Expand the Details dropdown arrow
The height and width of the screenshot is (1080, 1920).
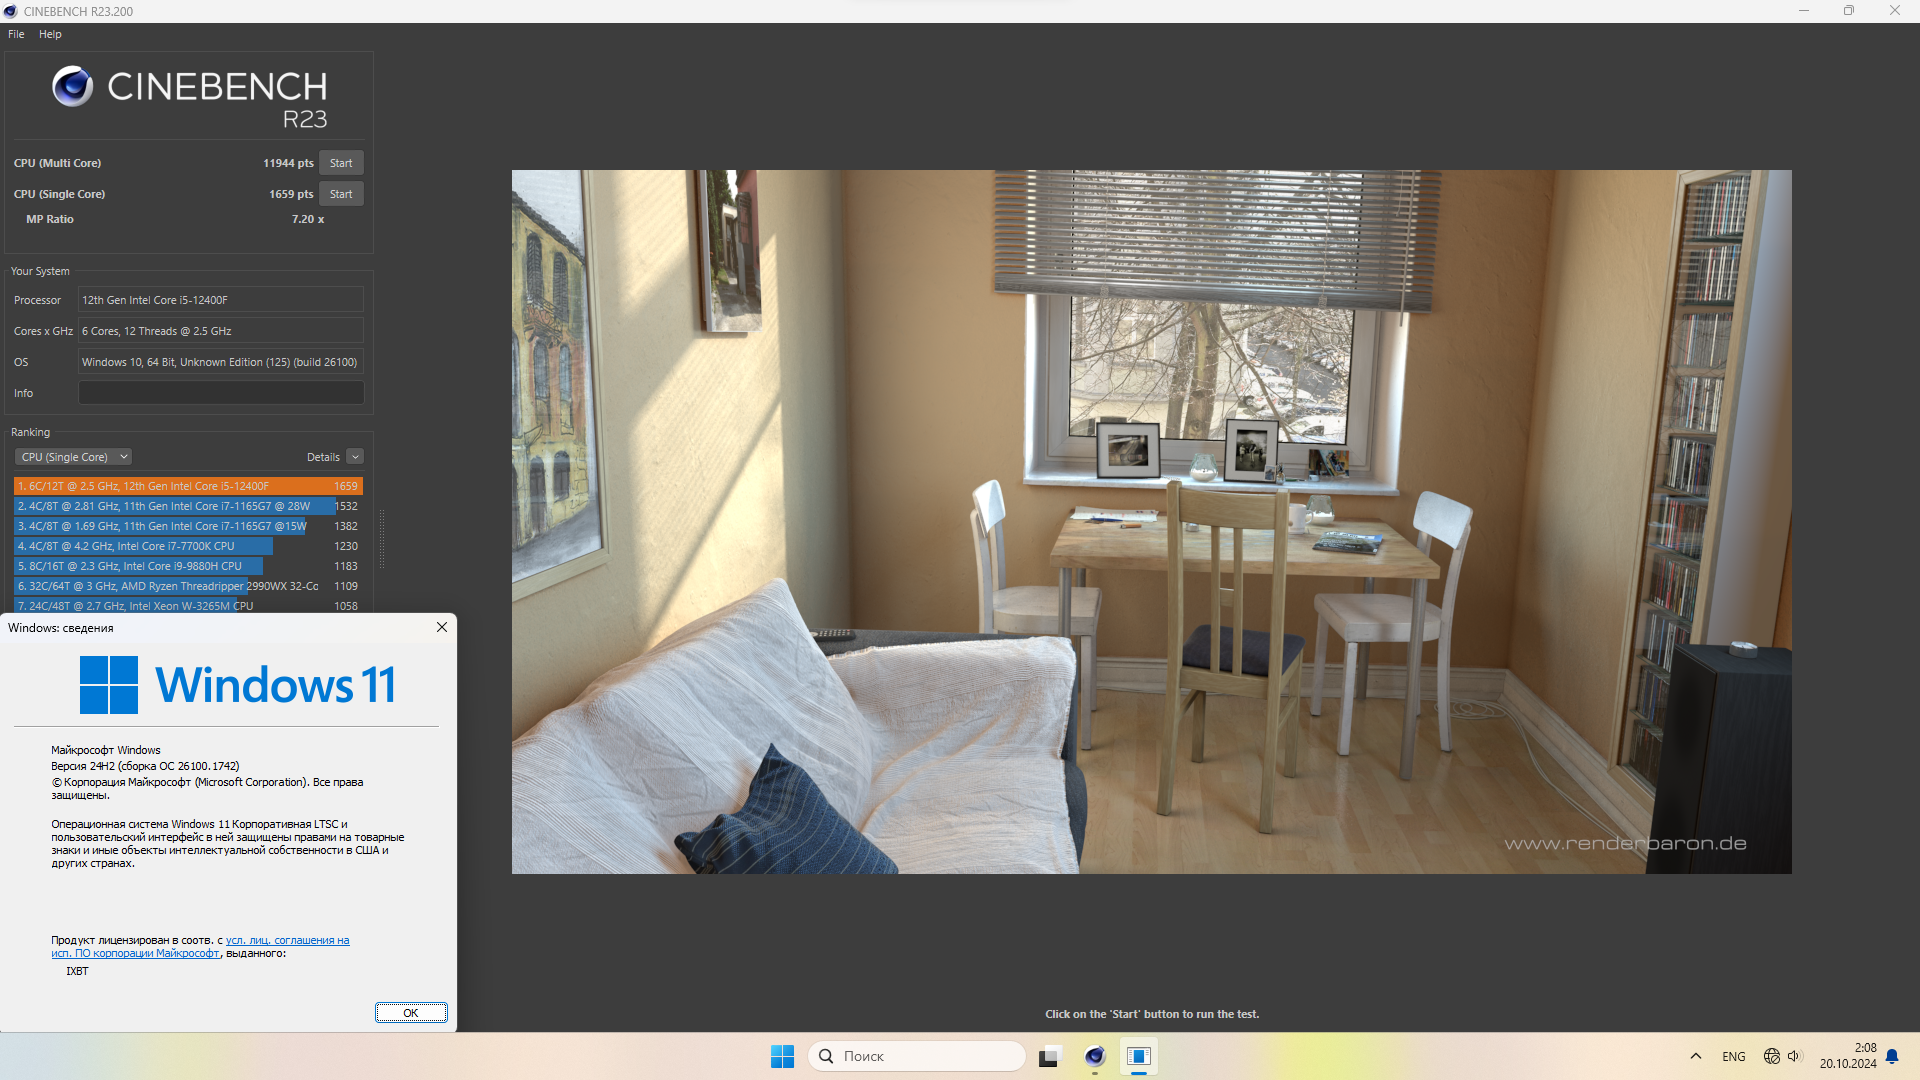(x=355, y=457)
